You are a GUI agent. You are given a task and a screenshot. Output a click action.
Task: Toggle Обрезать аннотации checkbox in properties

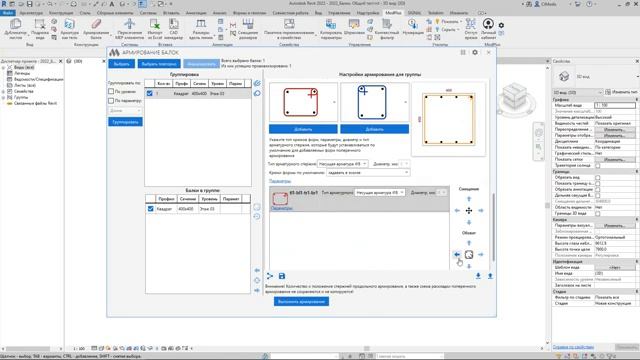point(598,189)
